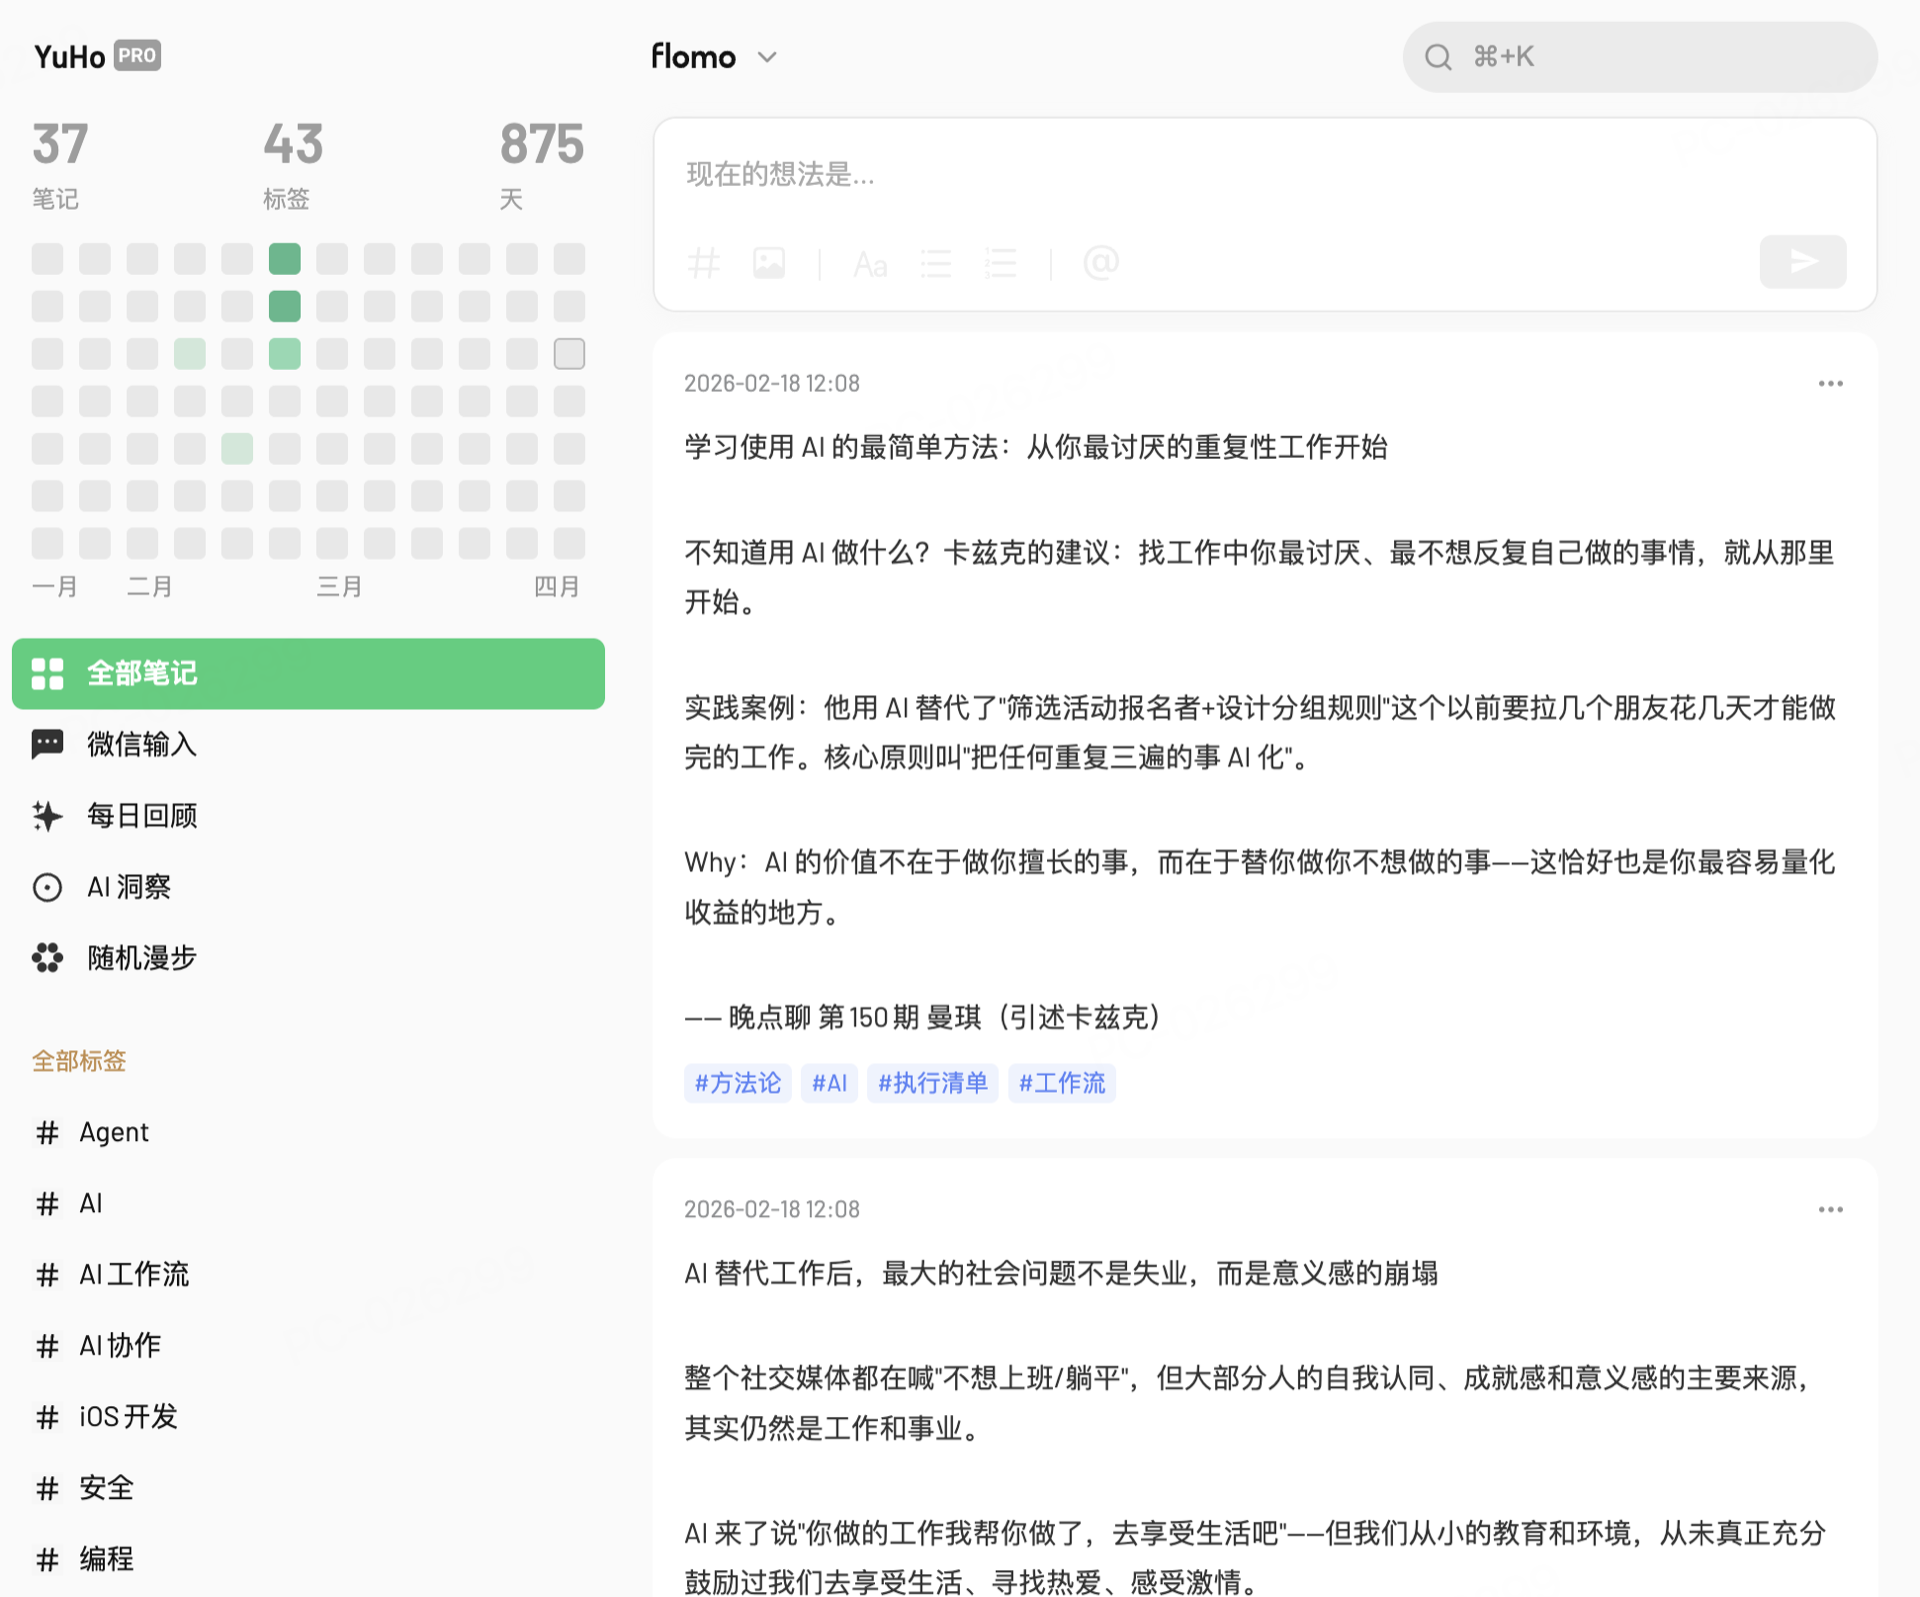Click the search magnifier icon
Screen dimensions: 1920x1597
1437,57
